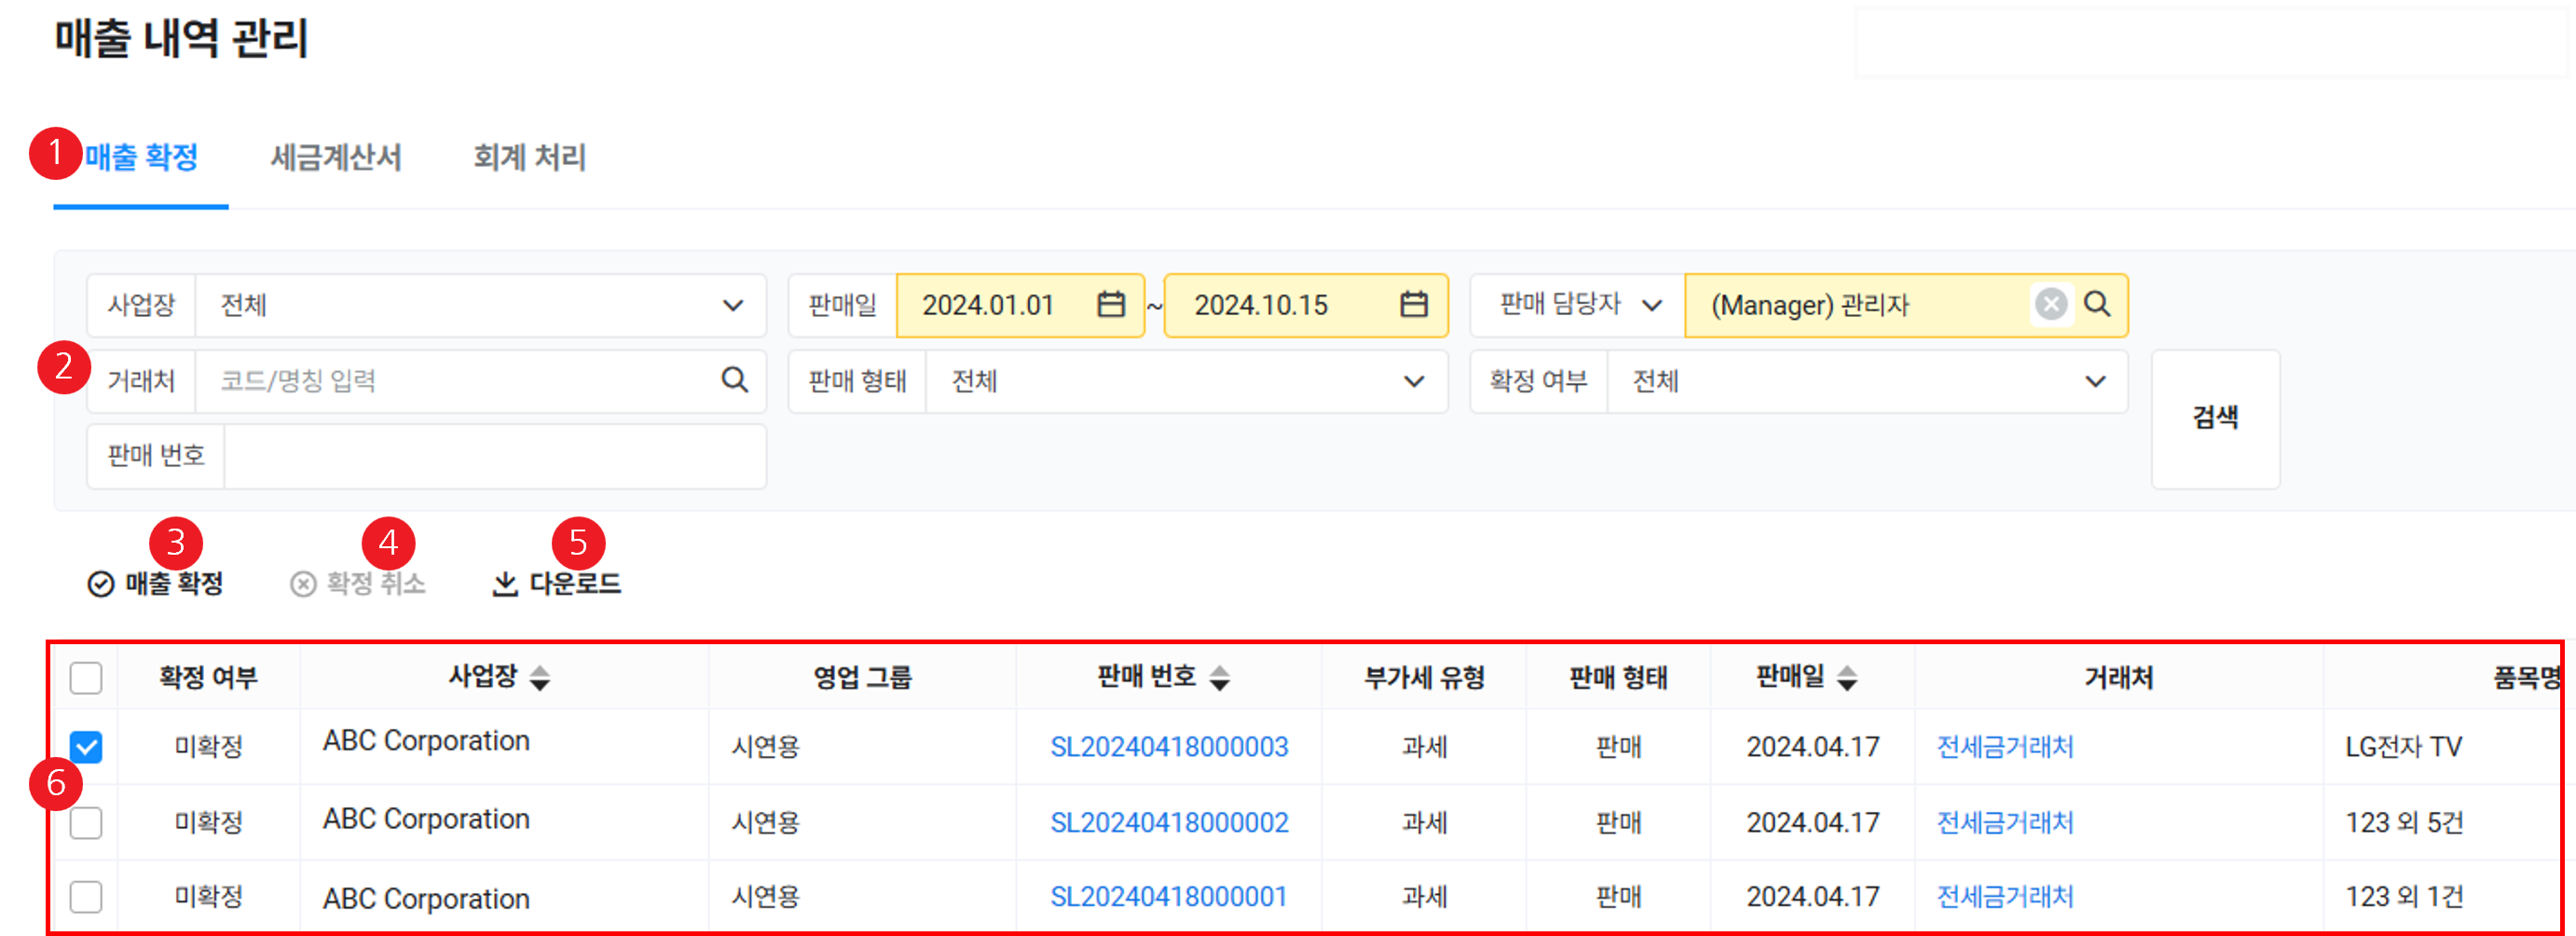Click the 검색 button
The width and height of the screenshot is (2576, 936).
(2214, 418)
